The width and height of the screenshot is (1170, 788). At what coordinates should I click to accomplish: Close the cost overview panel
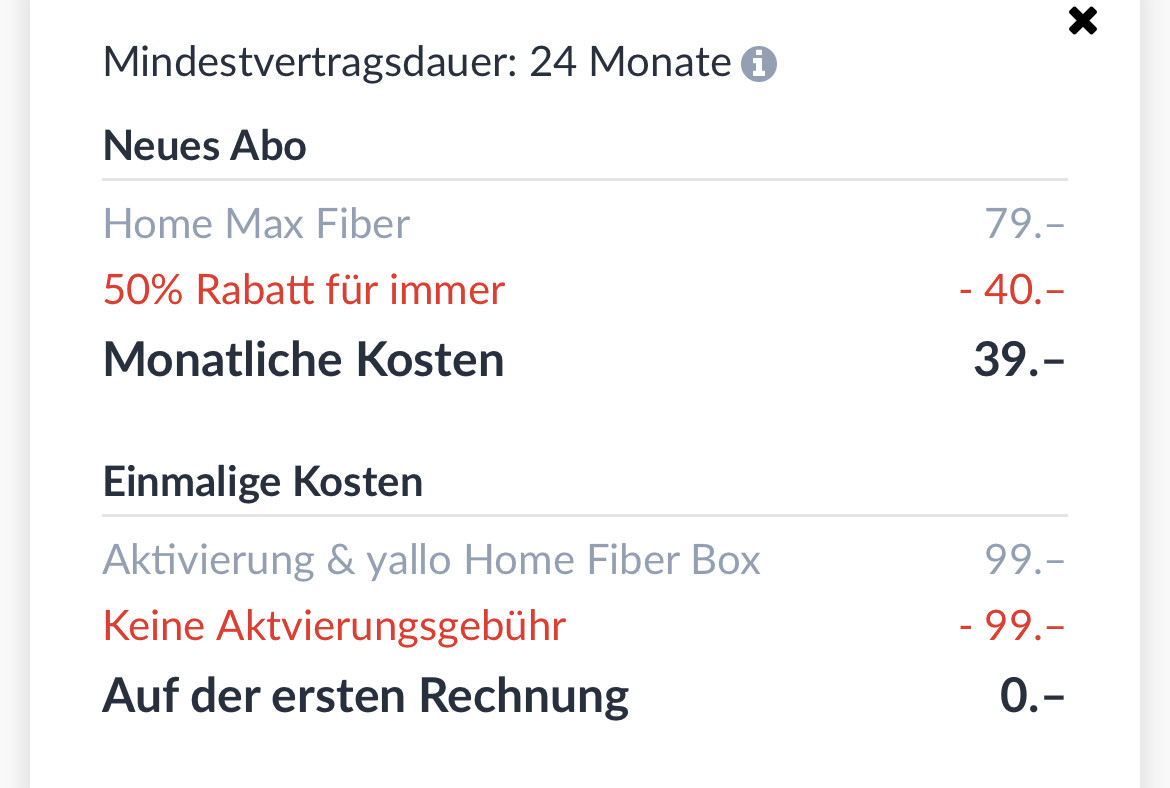pos(1082,21)
